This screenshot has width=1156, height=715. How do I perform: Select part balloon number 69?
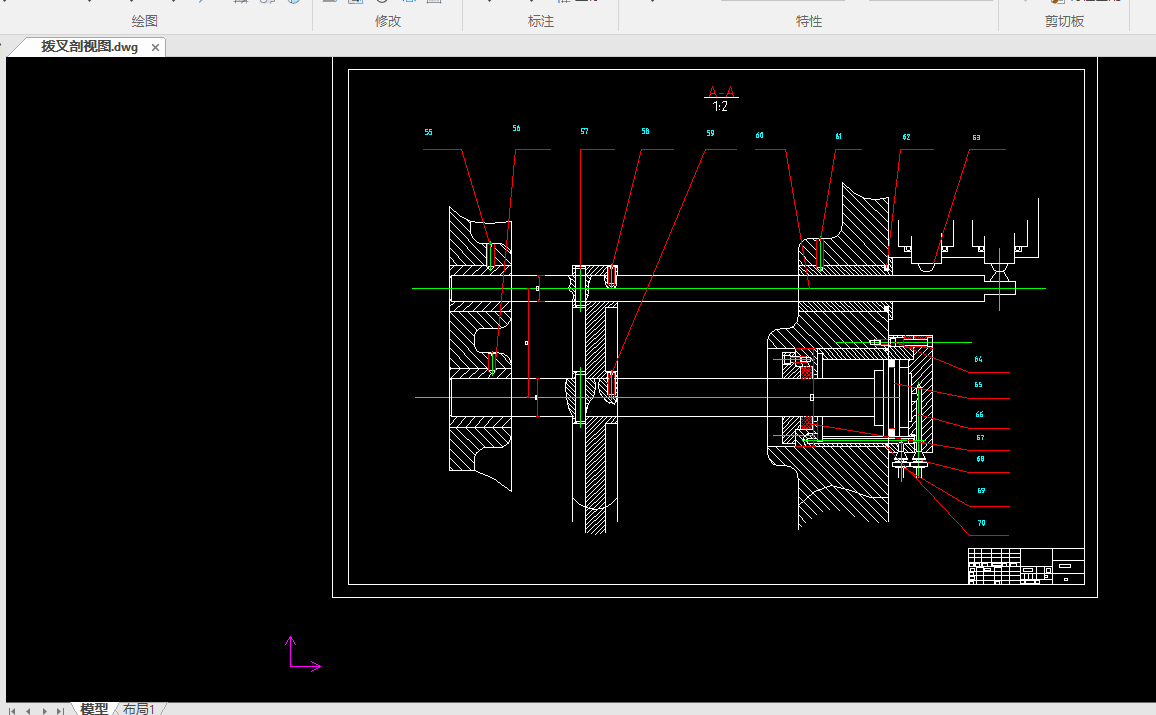pos(981,491)
